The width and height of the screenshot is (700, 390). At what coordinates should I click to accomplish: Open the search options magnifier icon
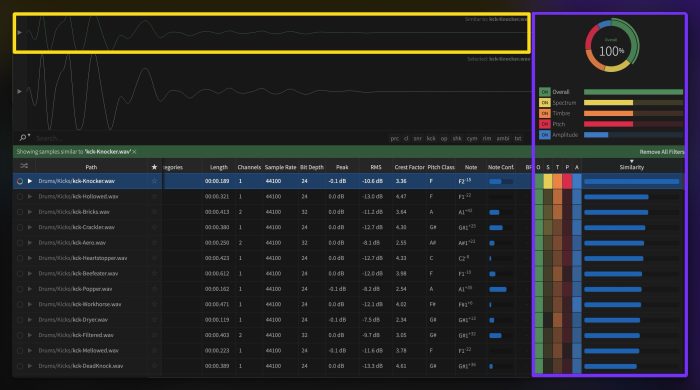[24, 137]
